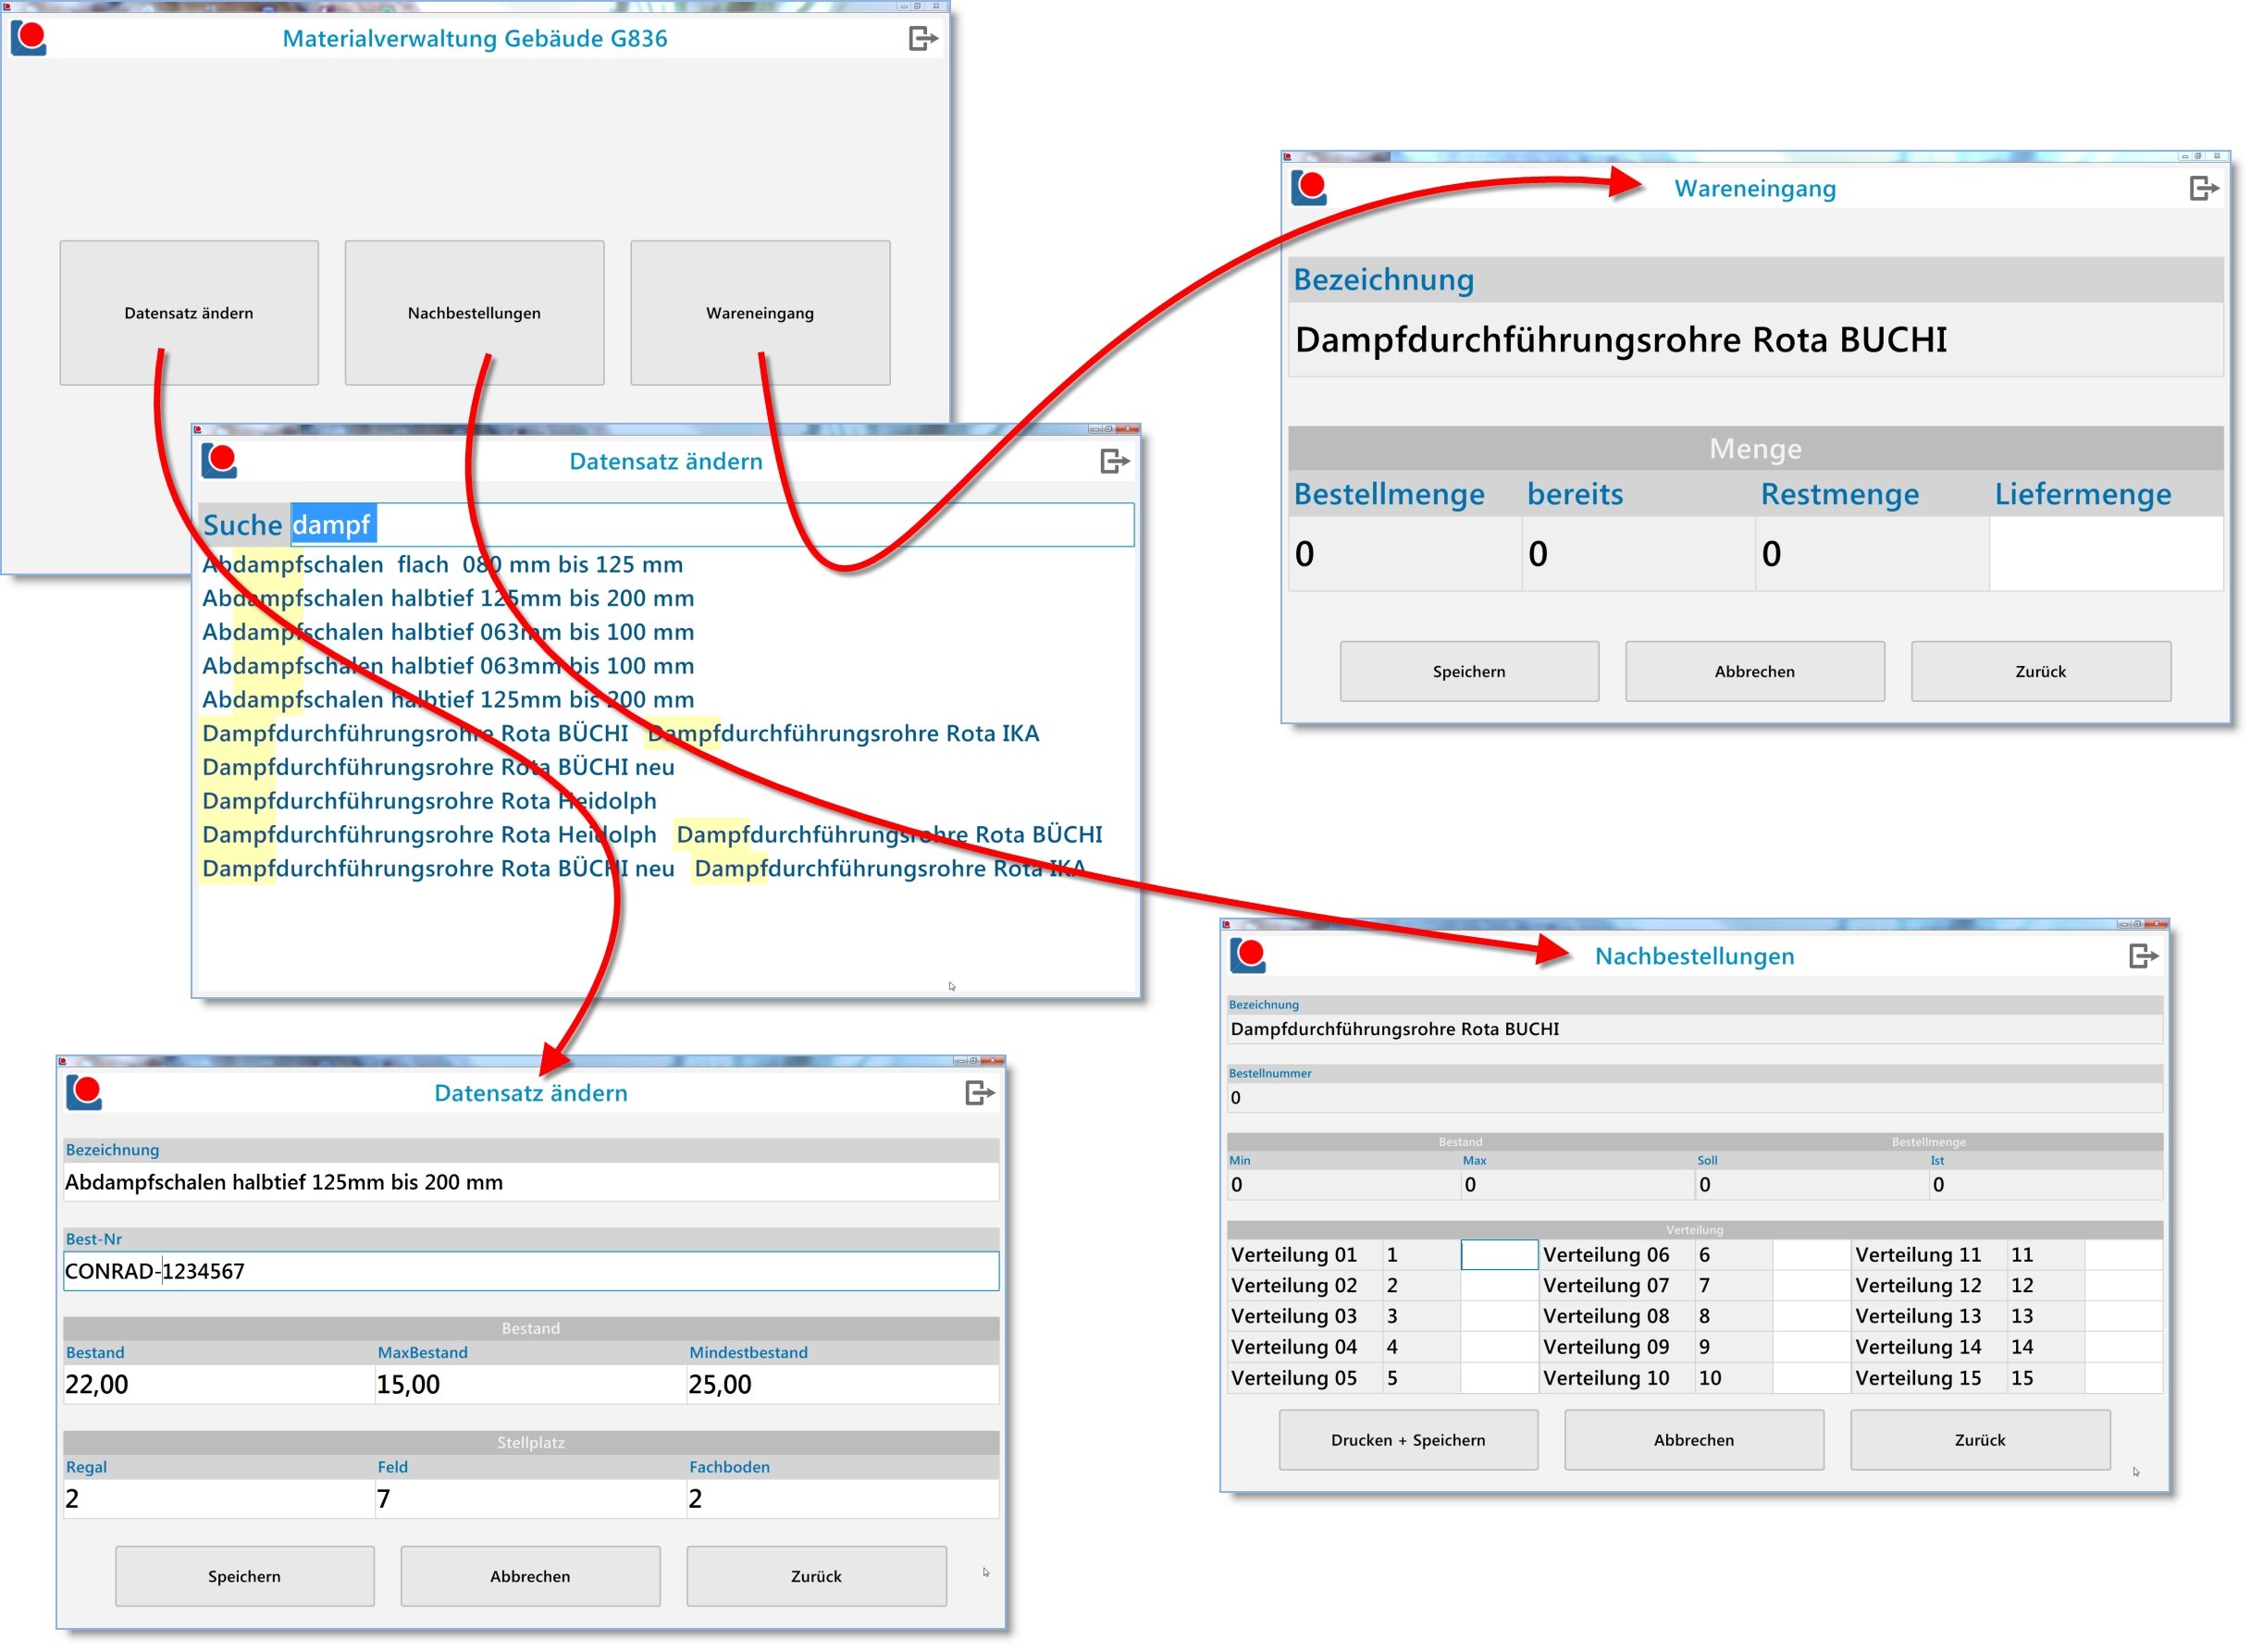Image resolution: width=2263 pixels, height=1652 pixels.
Task: Click exit icon in Wareneingang window
Action: [2204, 189]
